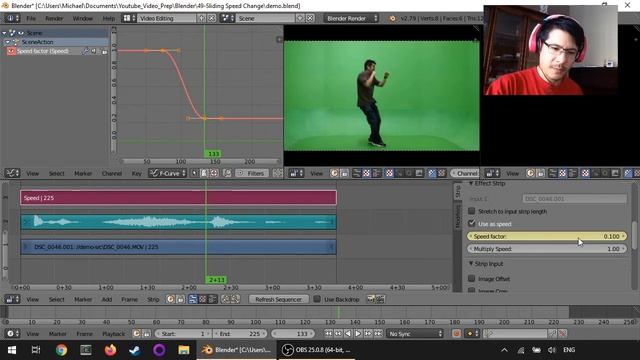This screenshot has height=360, width=640.
Task: Select the Speed factor (Speed) channel
Action: (43, 51)
